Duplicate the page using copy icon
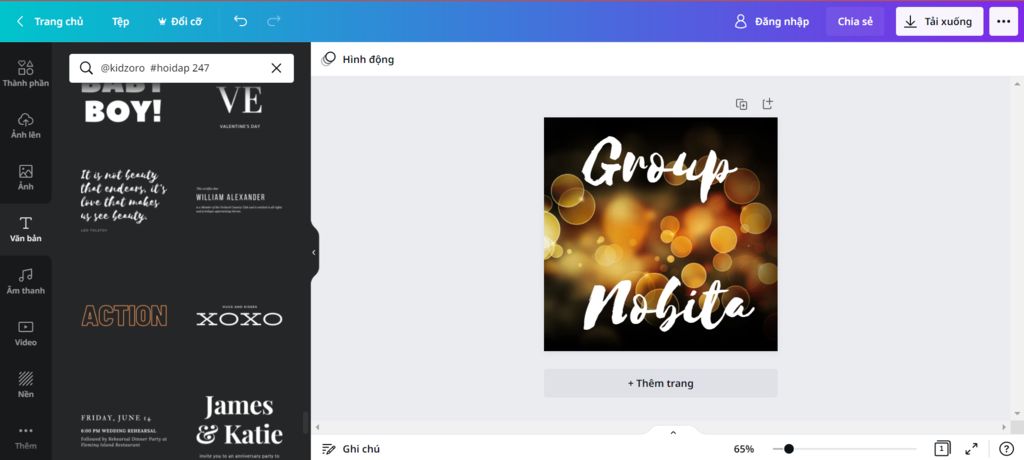The height and width of the screenshot is (460, 1024). [741, 104]
